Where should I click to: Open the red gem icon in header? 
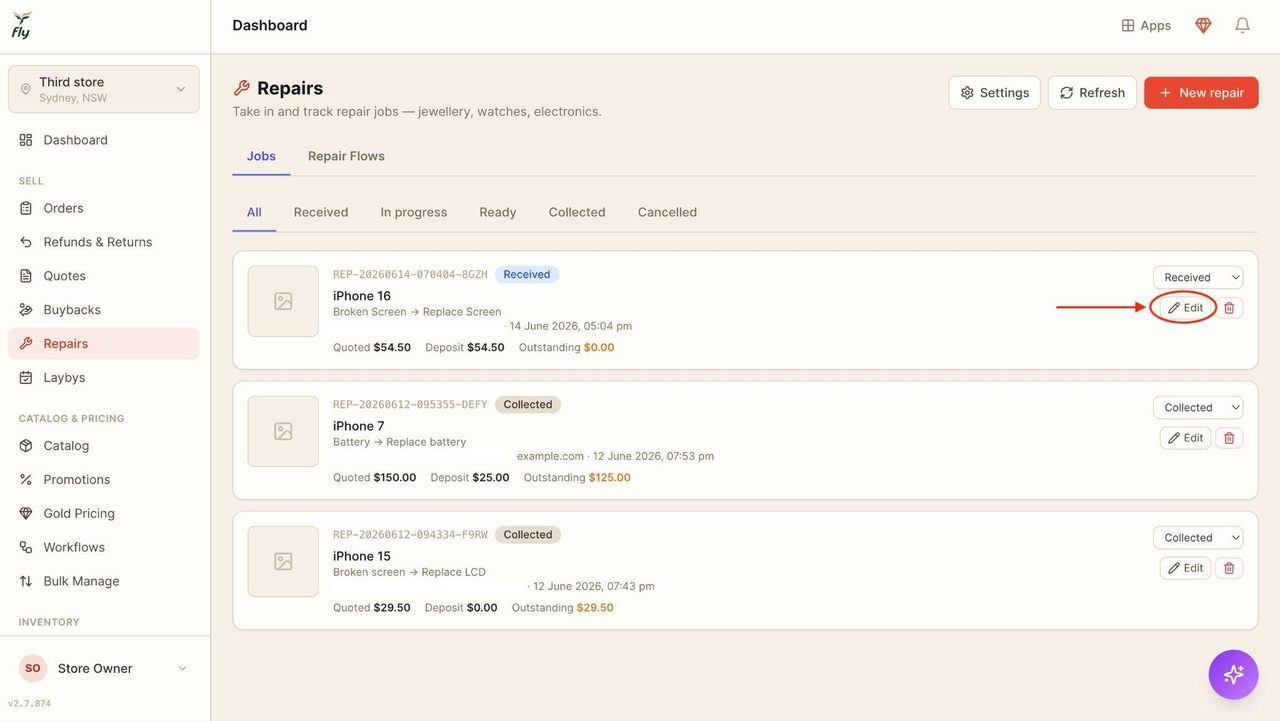click(1203, 25)
